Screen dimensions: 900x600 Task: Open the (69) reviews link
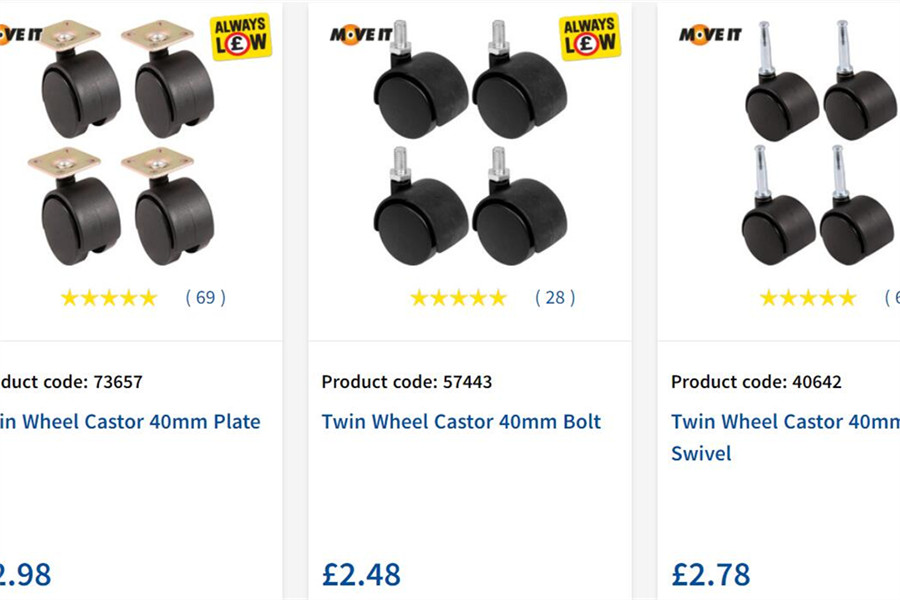(205, 297)
